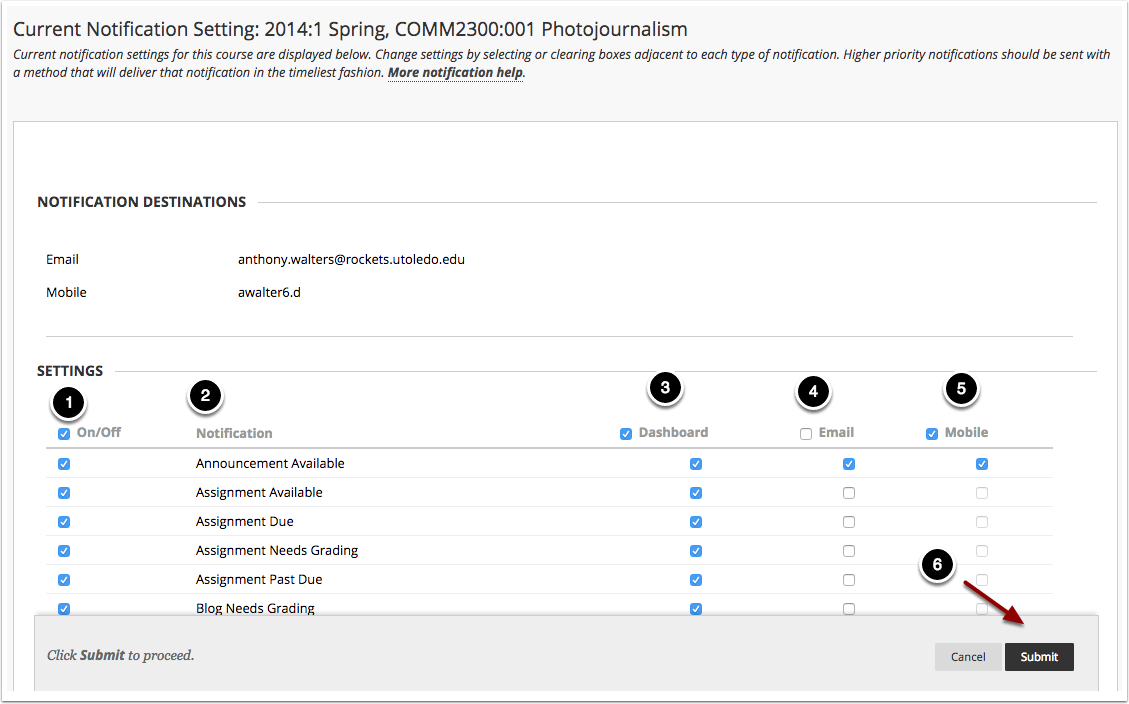Uncheck Mobile for Announcement Available
Screen dimensions: 1129x704
point(981,464)
